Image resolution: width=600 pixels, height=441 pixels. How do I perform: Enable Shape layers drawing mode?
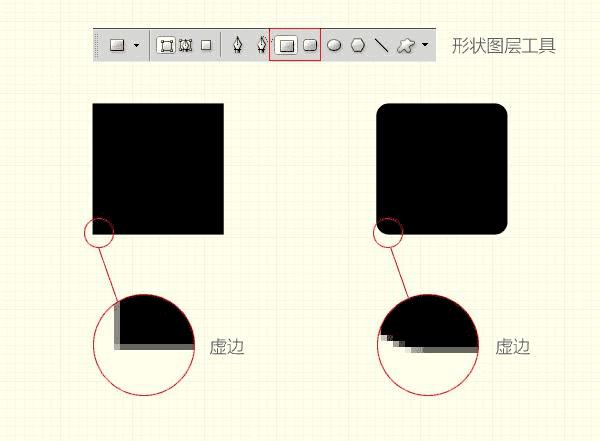pyautogui.click(x=166, y=45)
